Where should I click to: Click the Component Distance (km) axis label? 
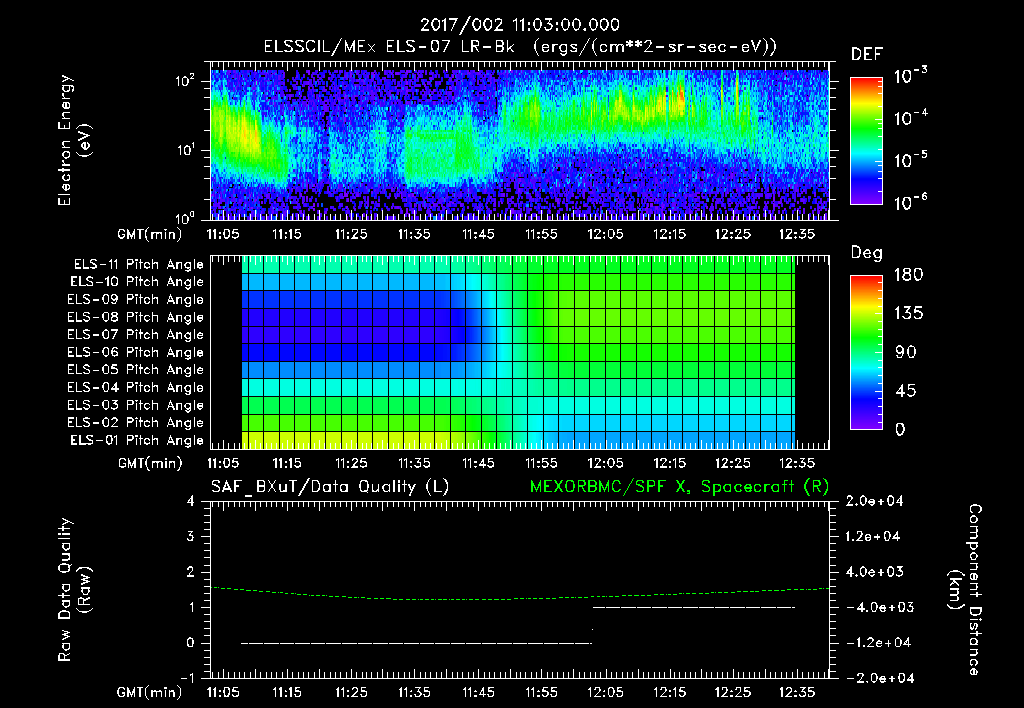(965, 590)
